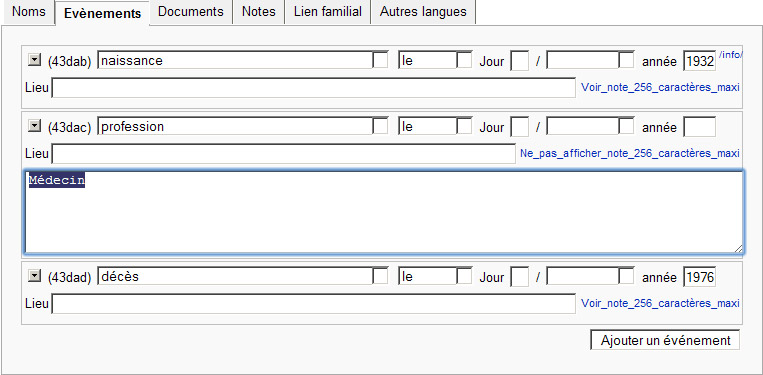Click the Lieu field for décès
Viewport: 763px width, 375px height.
313,304
